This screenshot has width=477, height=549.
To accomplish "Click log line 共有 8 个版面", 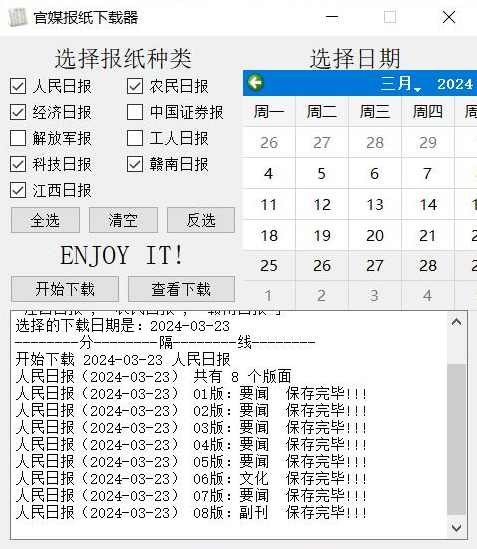I will click(x=153, y=376).
